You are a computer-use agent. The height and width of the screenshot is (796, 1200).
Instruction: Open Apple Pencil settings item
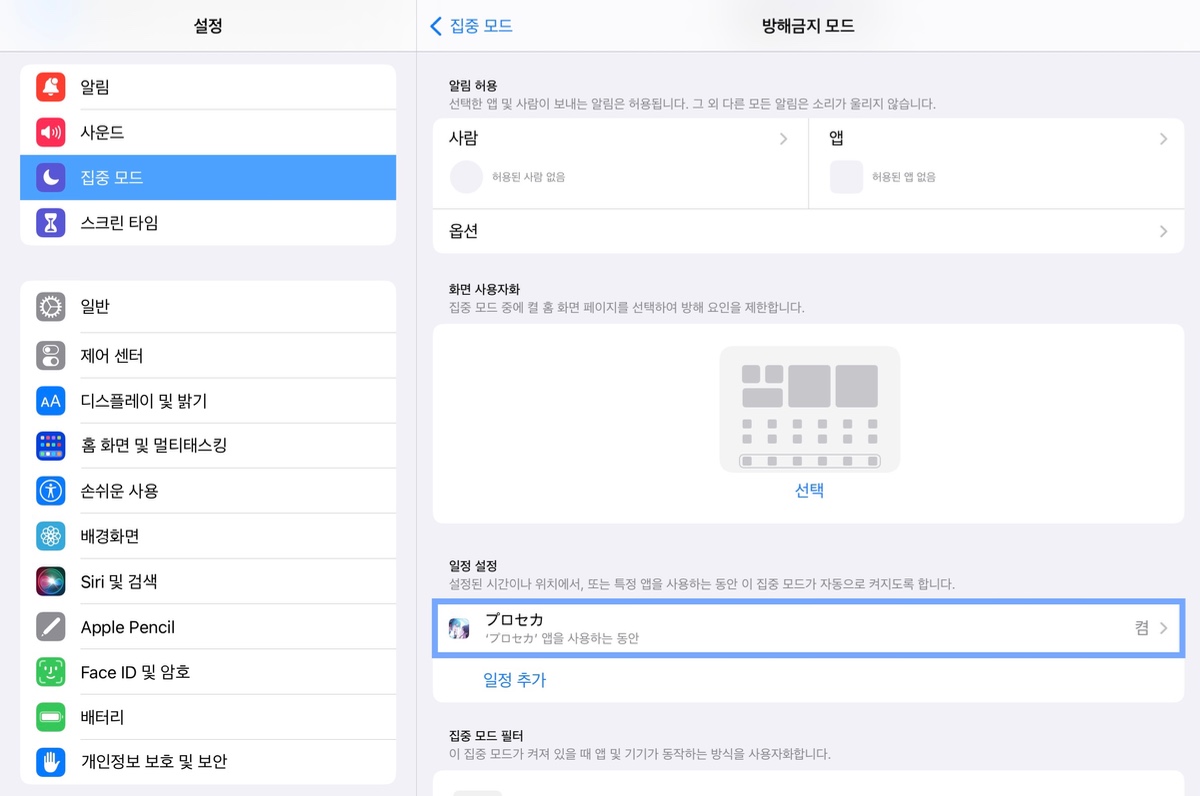pos(208,627)
